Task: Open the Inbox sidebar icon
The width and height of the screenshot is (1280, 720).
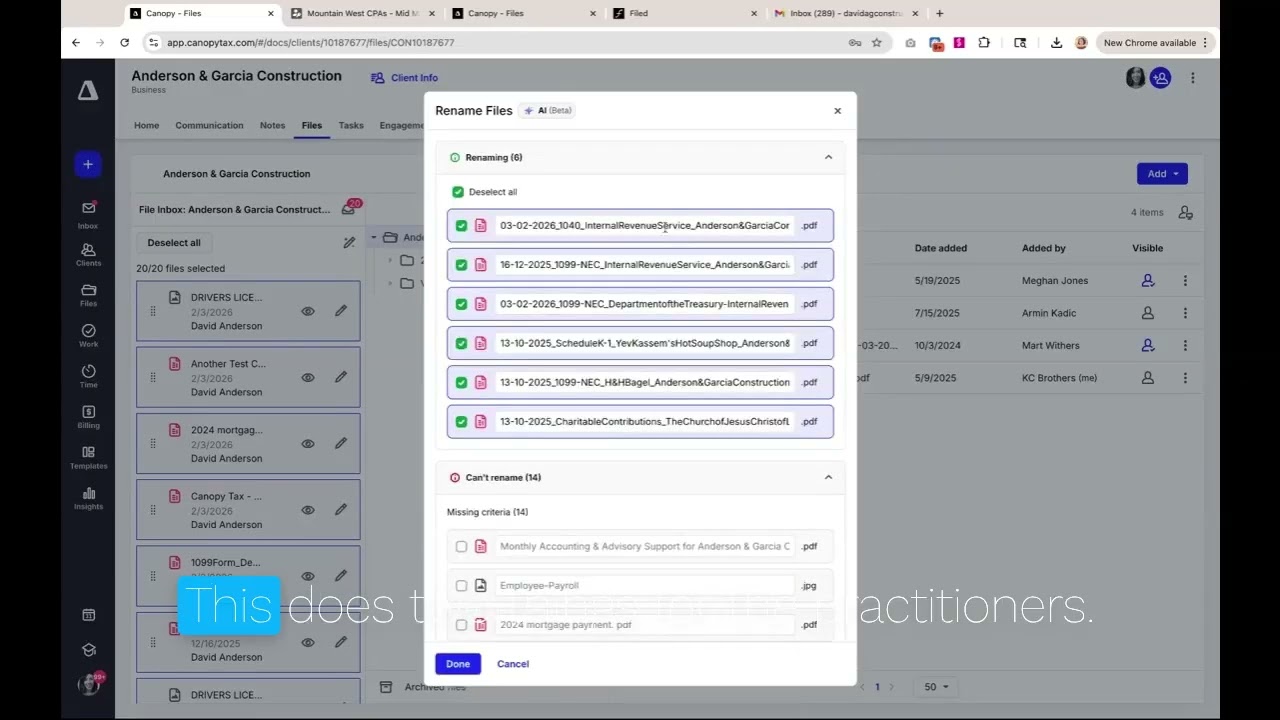Action: (x=88, y=213)
